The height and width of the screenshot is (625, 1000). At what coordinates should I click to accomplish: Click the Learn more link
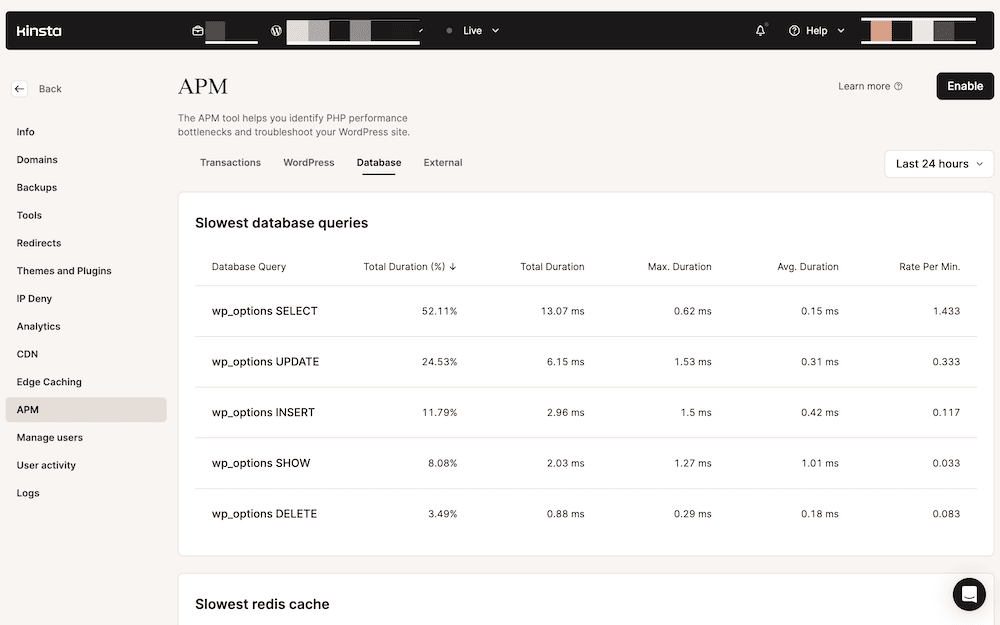click(863, 86)
